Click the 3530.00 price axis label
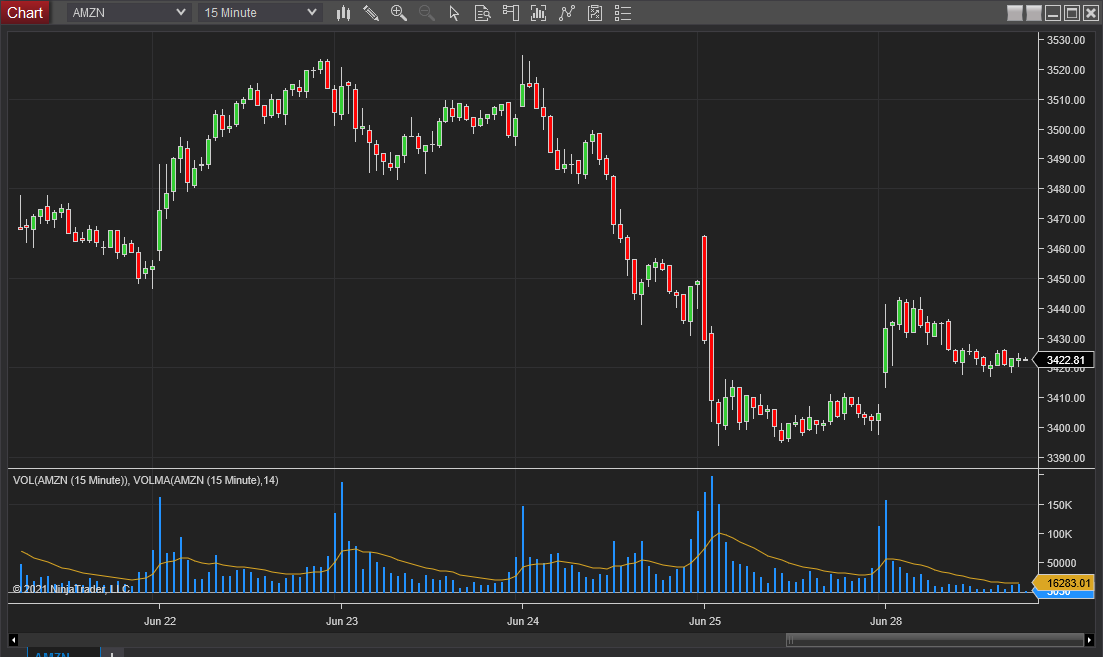The width and height of the screenshot is (1103, 657). click(1066, 40)
